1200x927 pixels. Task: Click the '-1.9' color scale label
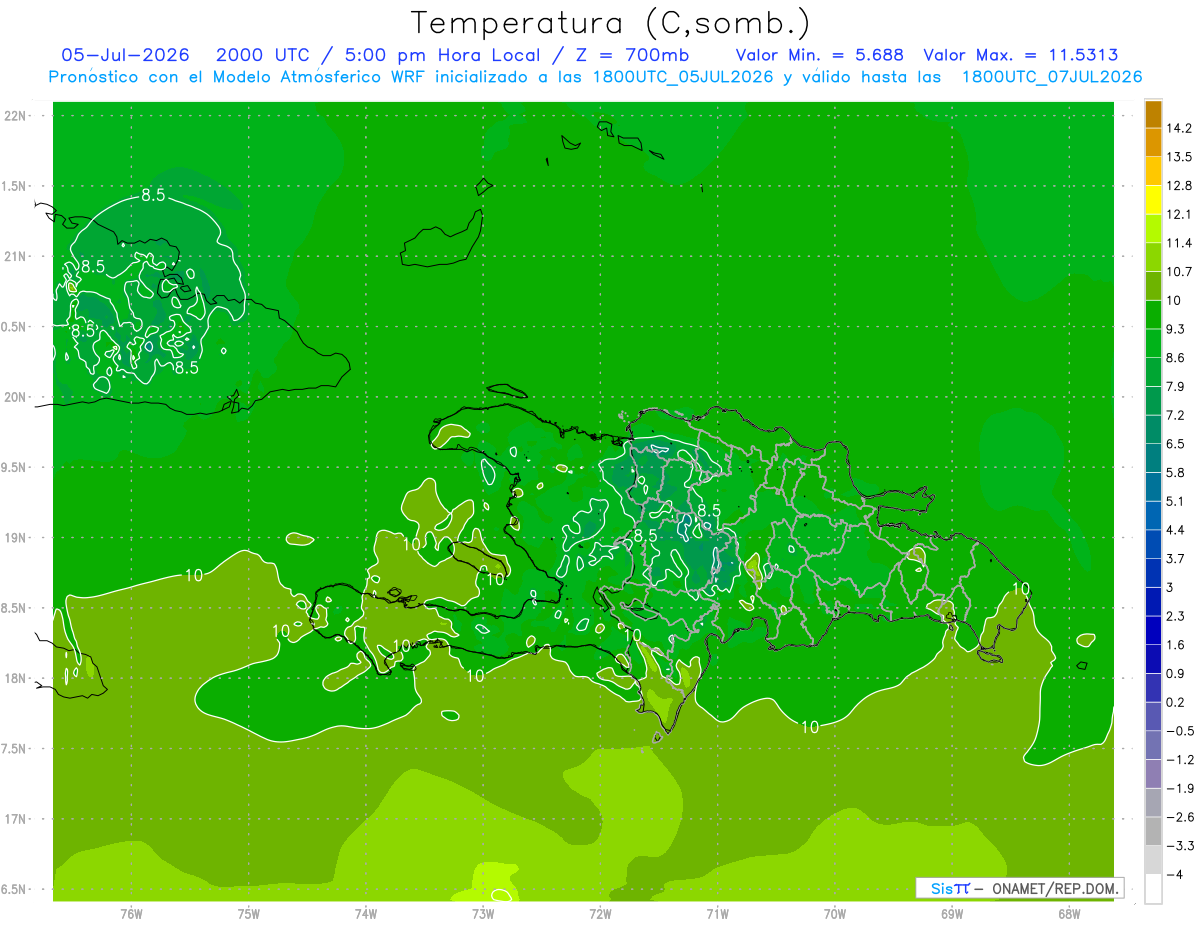point(1179,788)
